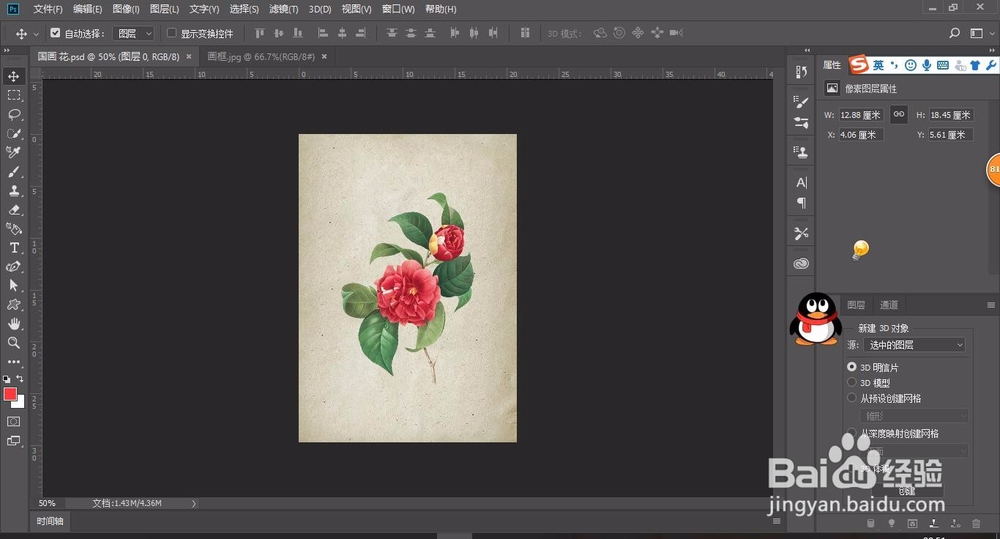1000x539 pixels.
Task: Switch to the 图层 panel tab
Action: click(x=856, y=305)
